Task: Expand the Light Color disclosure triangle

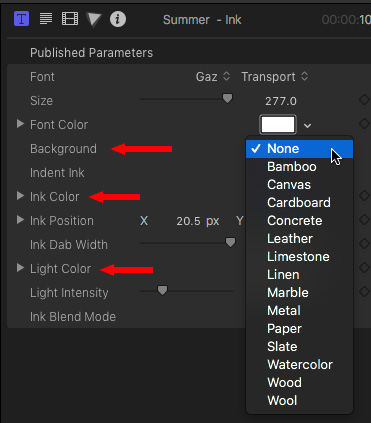Action: pos(20,268)
